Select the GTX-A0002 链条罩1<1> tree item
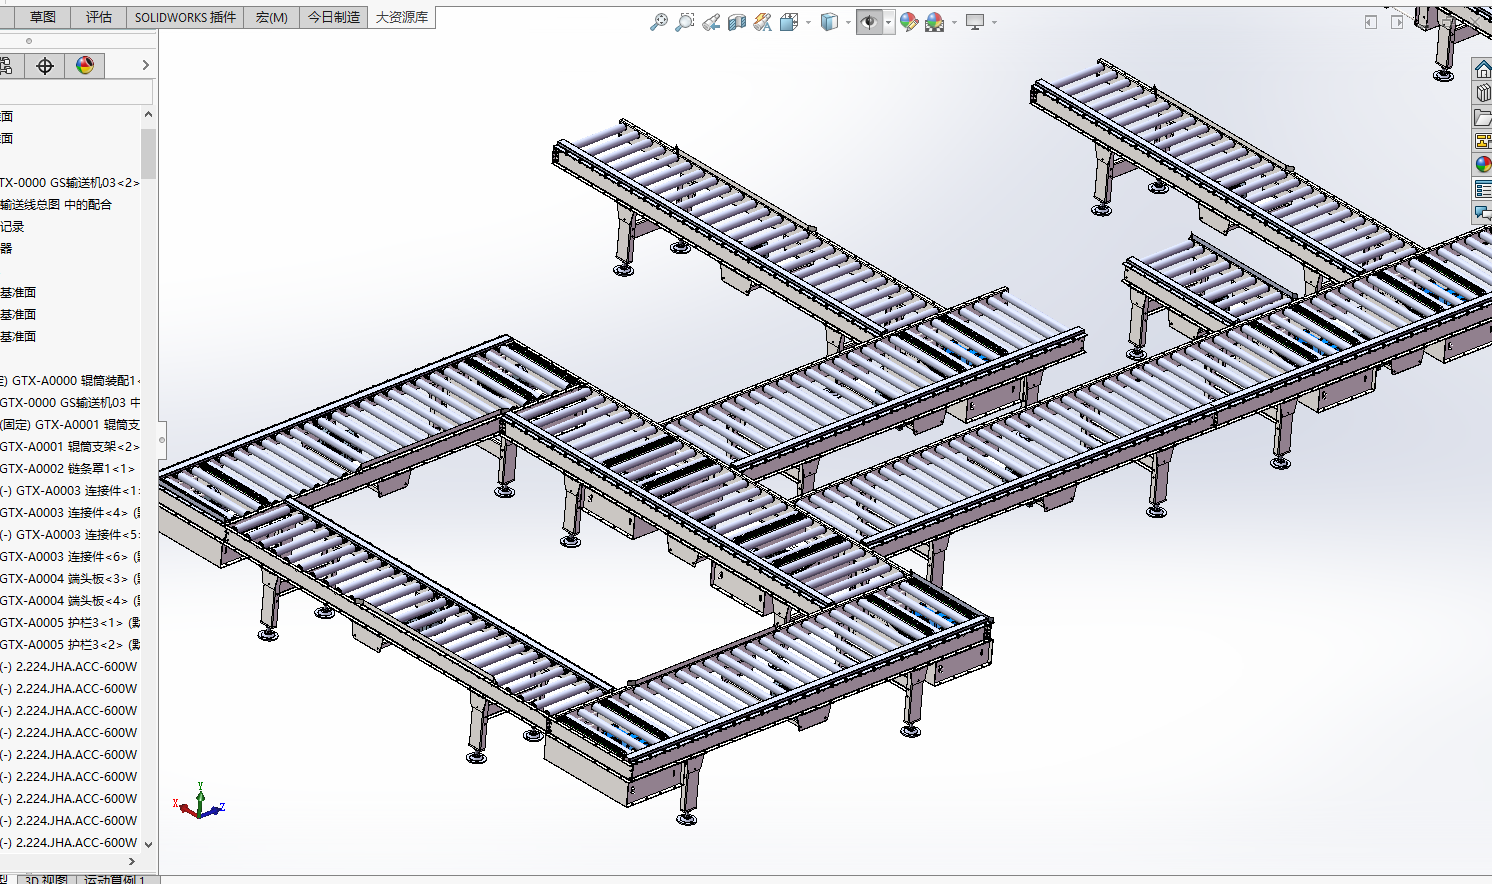The height and width of the screenshot is (884, 1492). click(x=67, y=469)
